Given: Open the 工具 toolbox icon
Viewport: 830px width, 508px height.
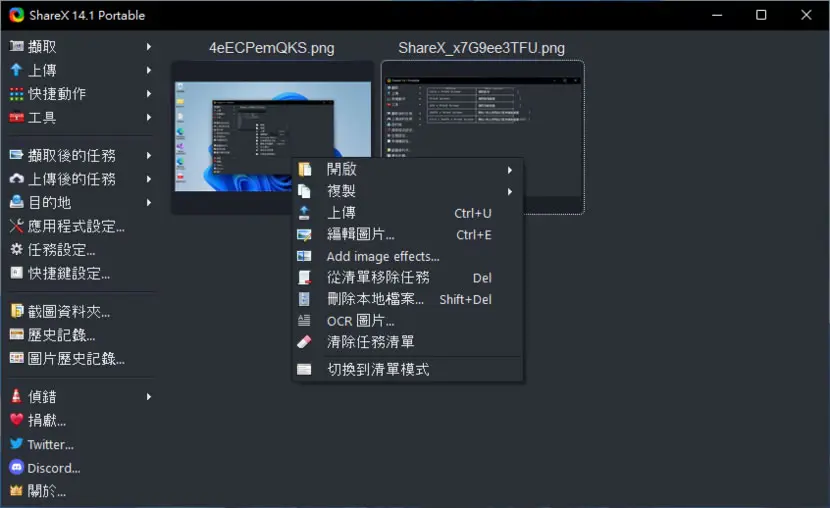Looking at the screenshot, I should tap(16, 117).
